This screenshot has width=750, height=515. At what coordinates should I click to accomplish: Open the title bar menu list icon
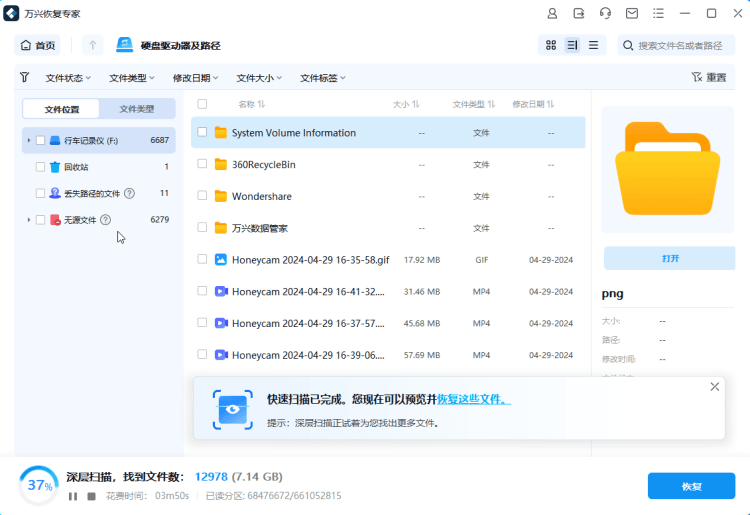pos(658,13)
